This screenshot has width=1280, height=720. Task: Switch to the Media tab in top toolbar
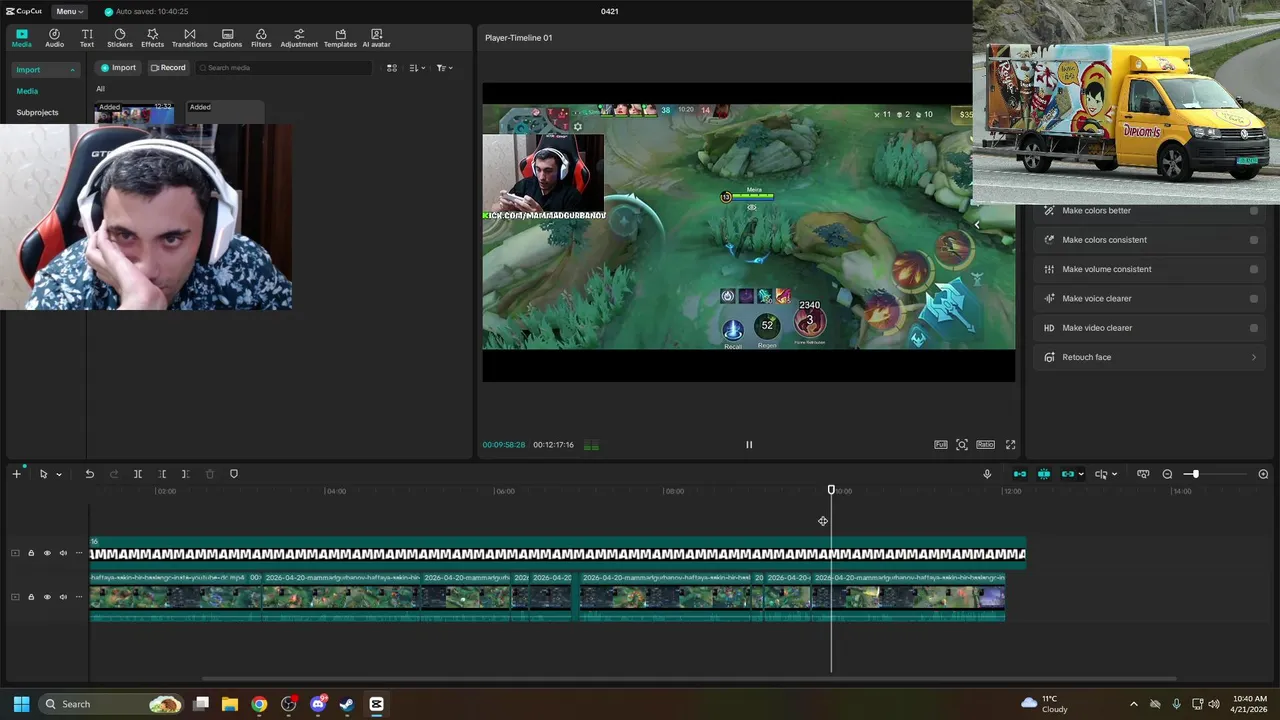(21, 38)
